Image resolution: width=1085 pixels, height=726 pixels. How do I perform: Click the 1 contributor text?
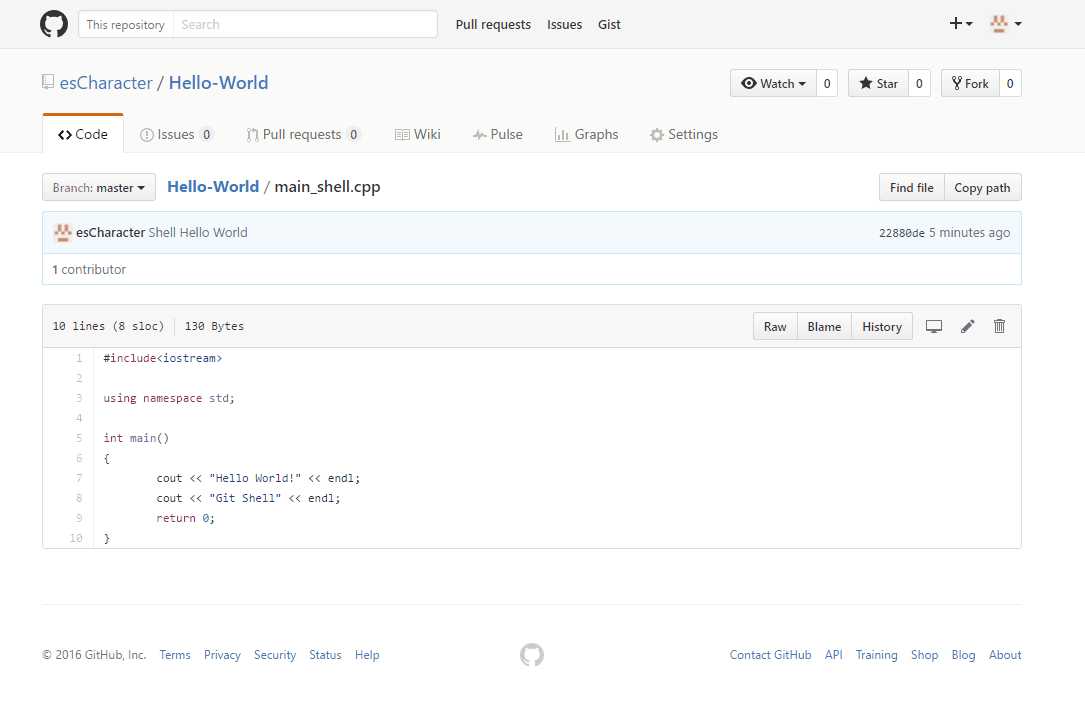coord(89,269)
